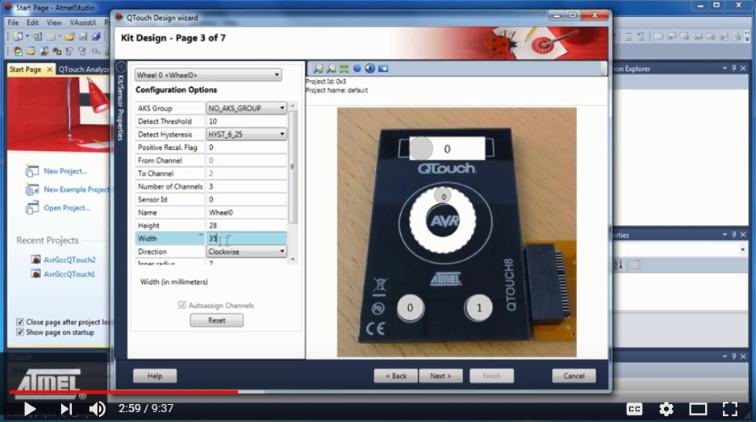Click the zoom out magnifier icon
Screen dimensions: 756x422
[x=332, y=69]
